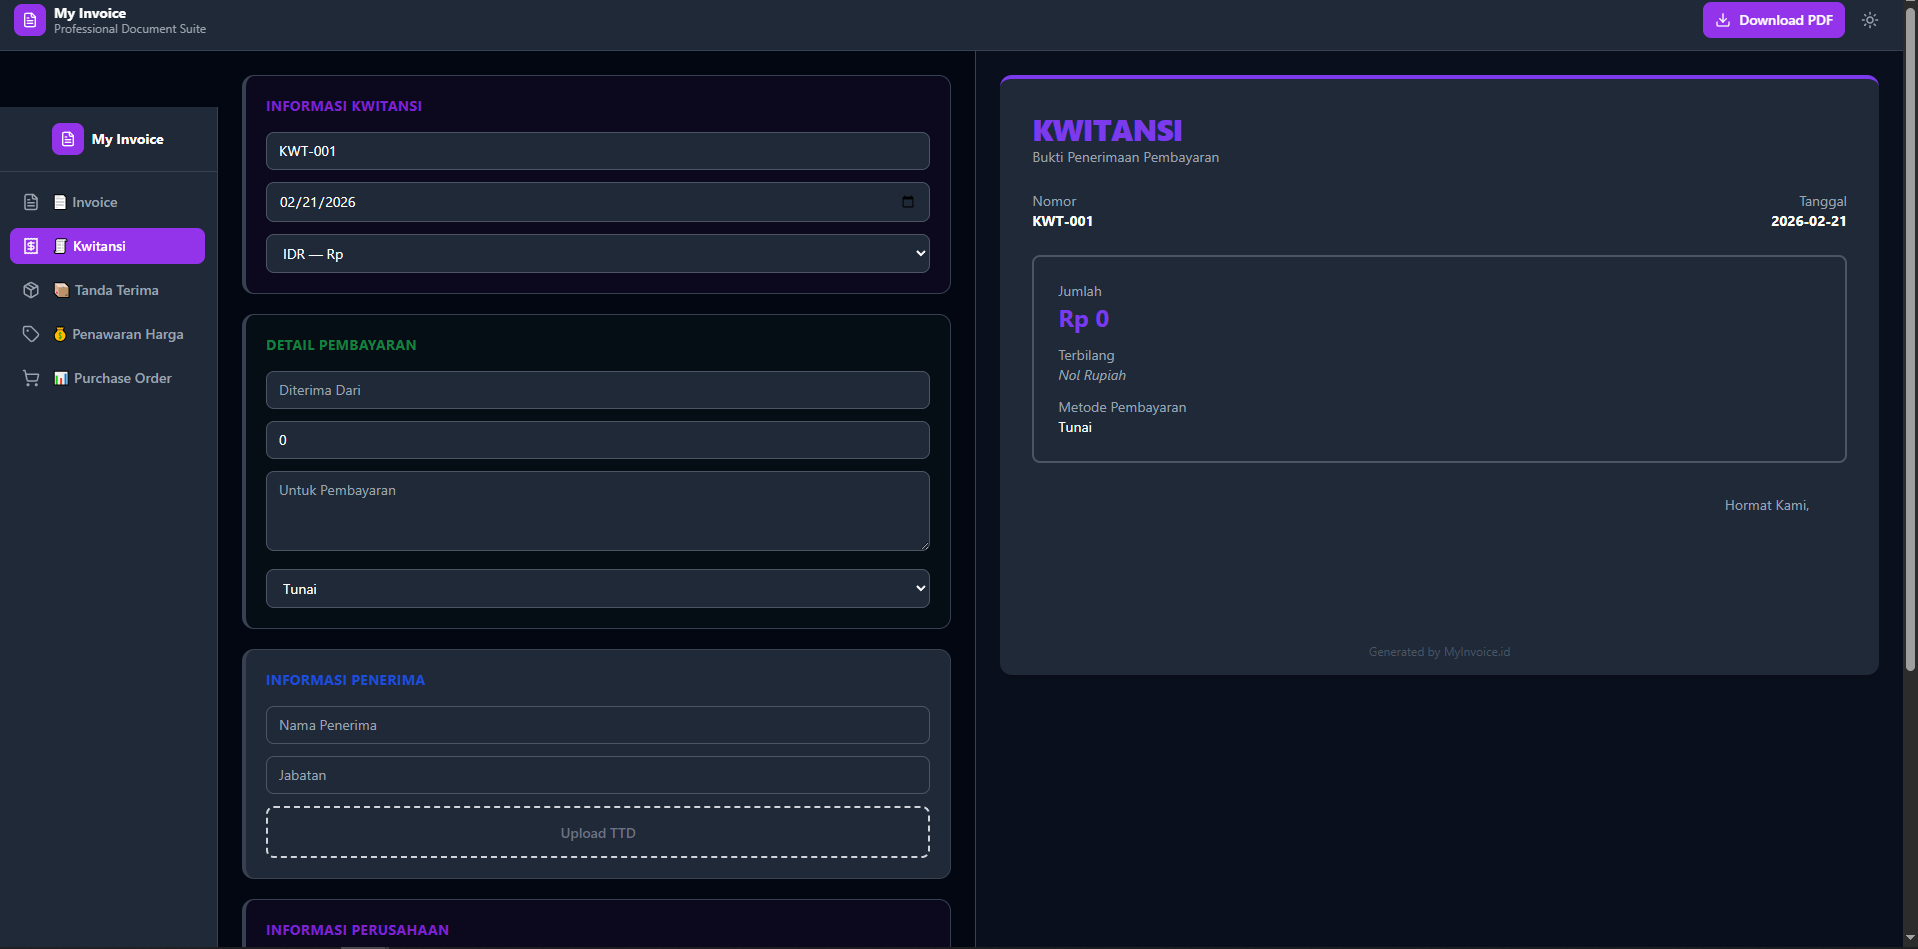
Task: Click the Upload TTD dashed area
Action: (x=598, y=832)
